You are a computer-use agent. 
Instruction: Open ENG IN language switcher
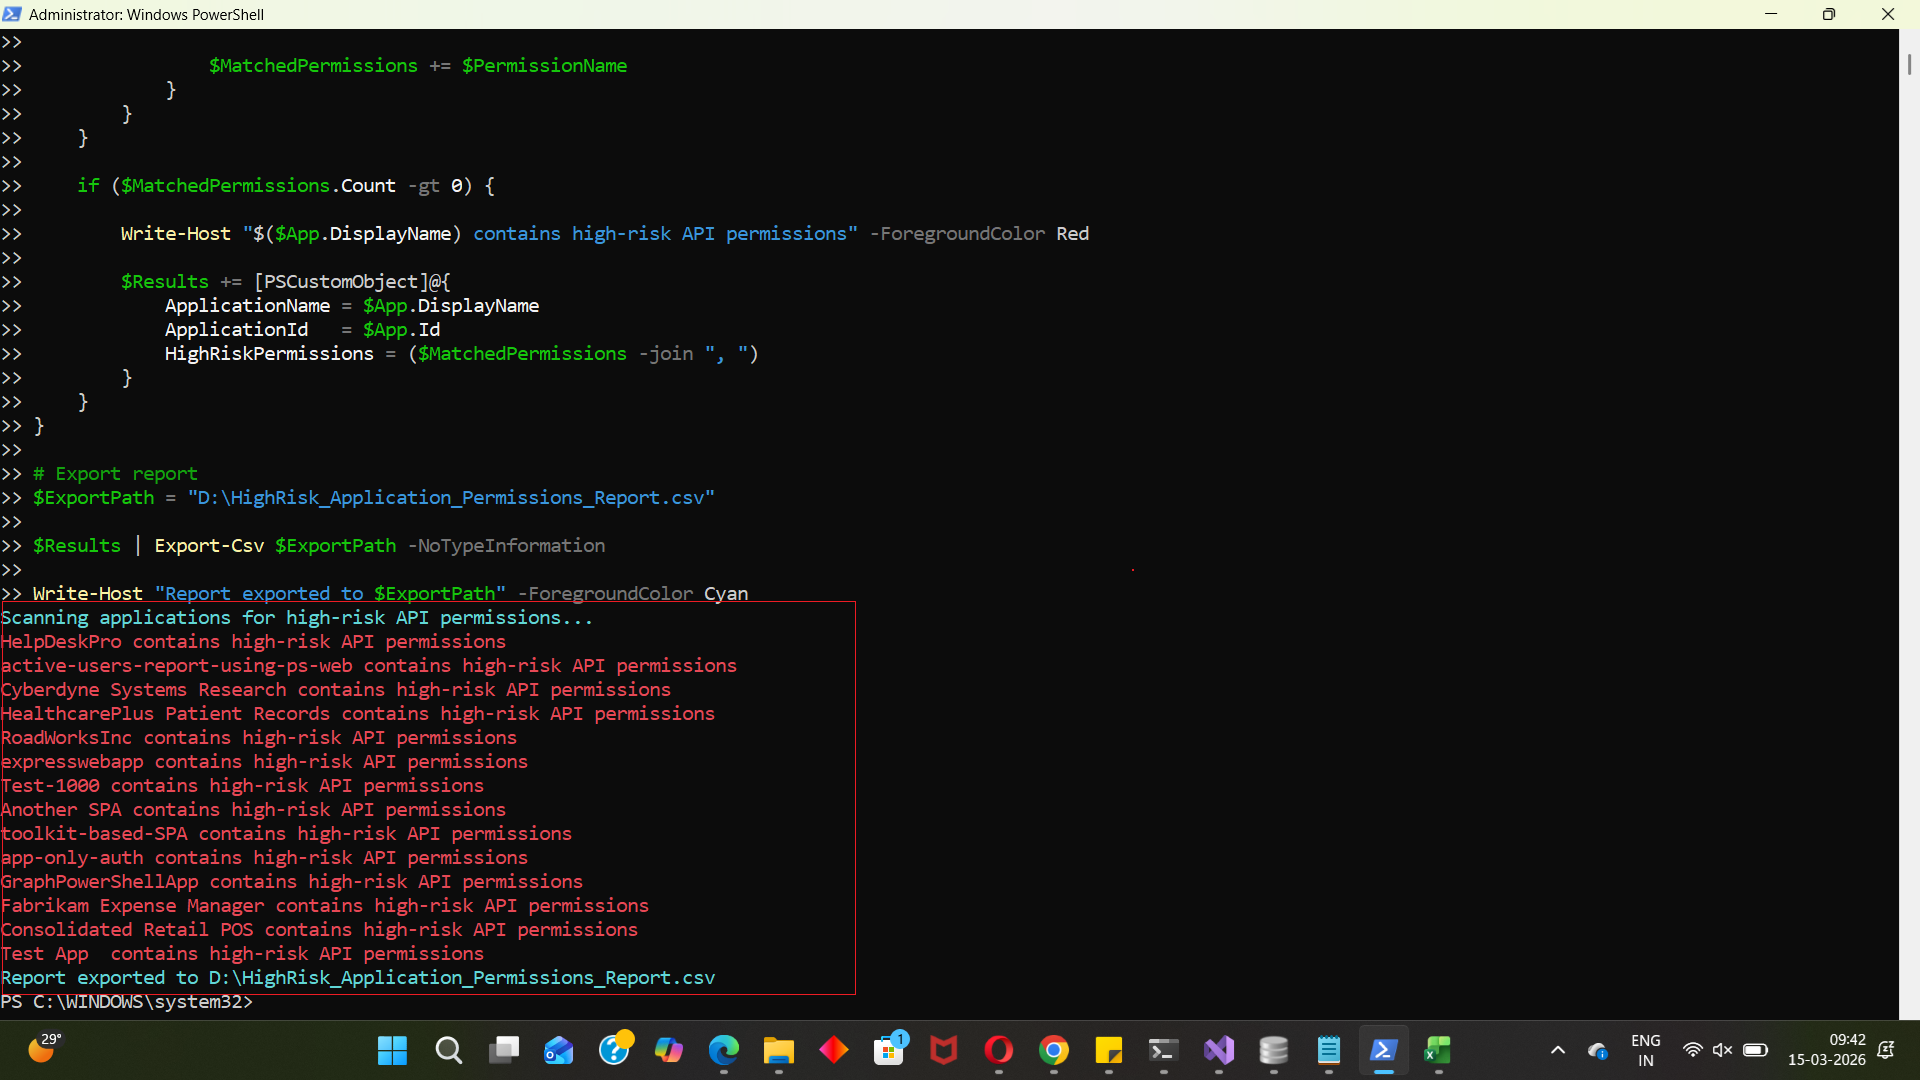pyautogui.click(x=1645, y=1050)
